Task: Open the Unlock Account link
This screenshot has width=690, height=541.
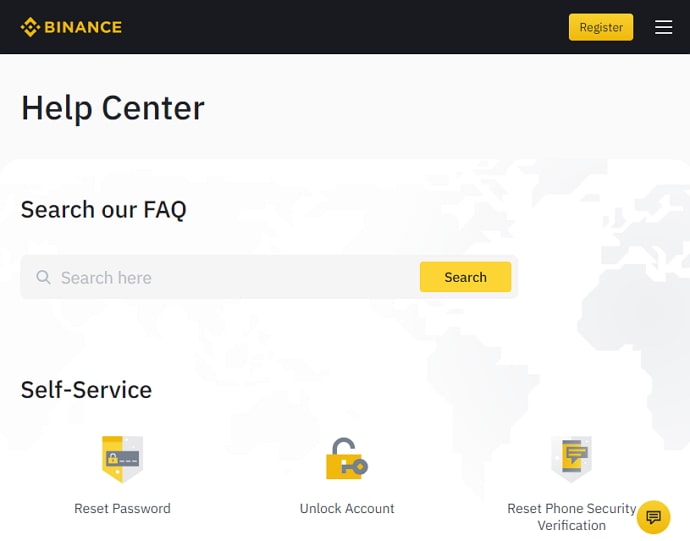Action: [347, 508]
